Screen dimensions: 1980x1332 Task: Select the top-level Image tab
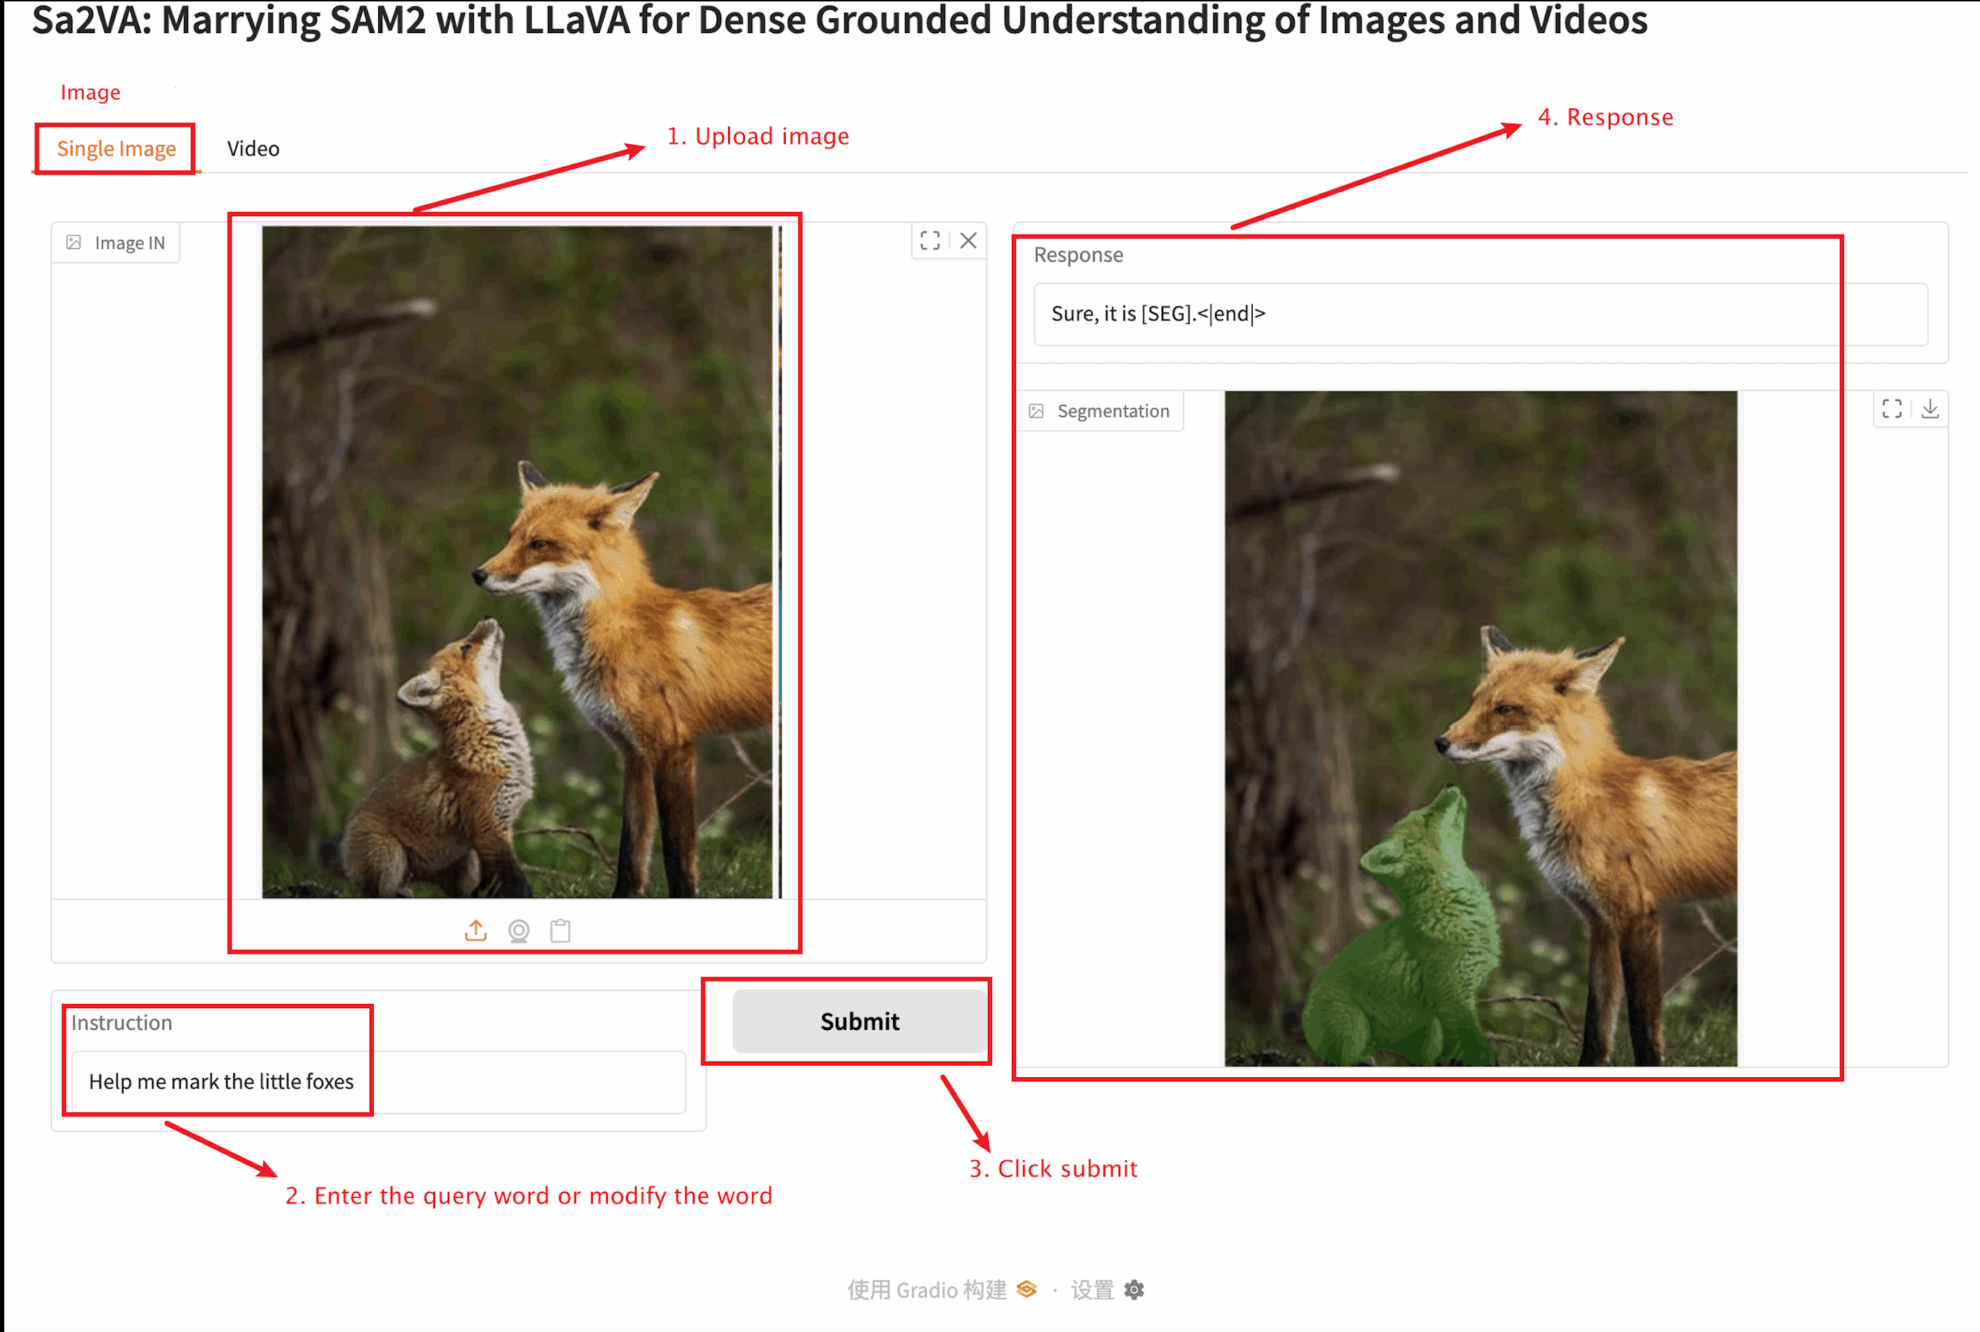90,92
